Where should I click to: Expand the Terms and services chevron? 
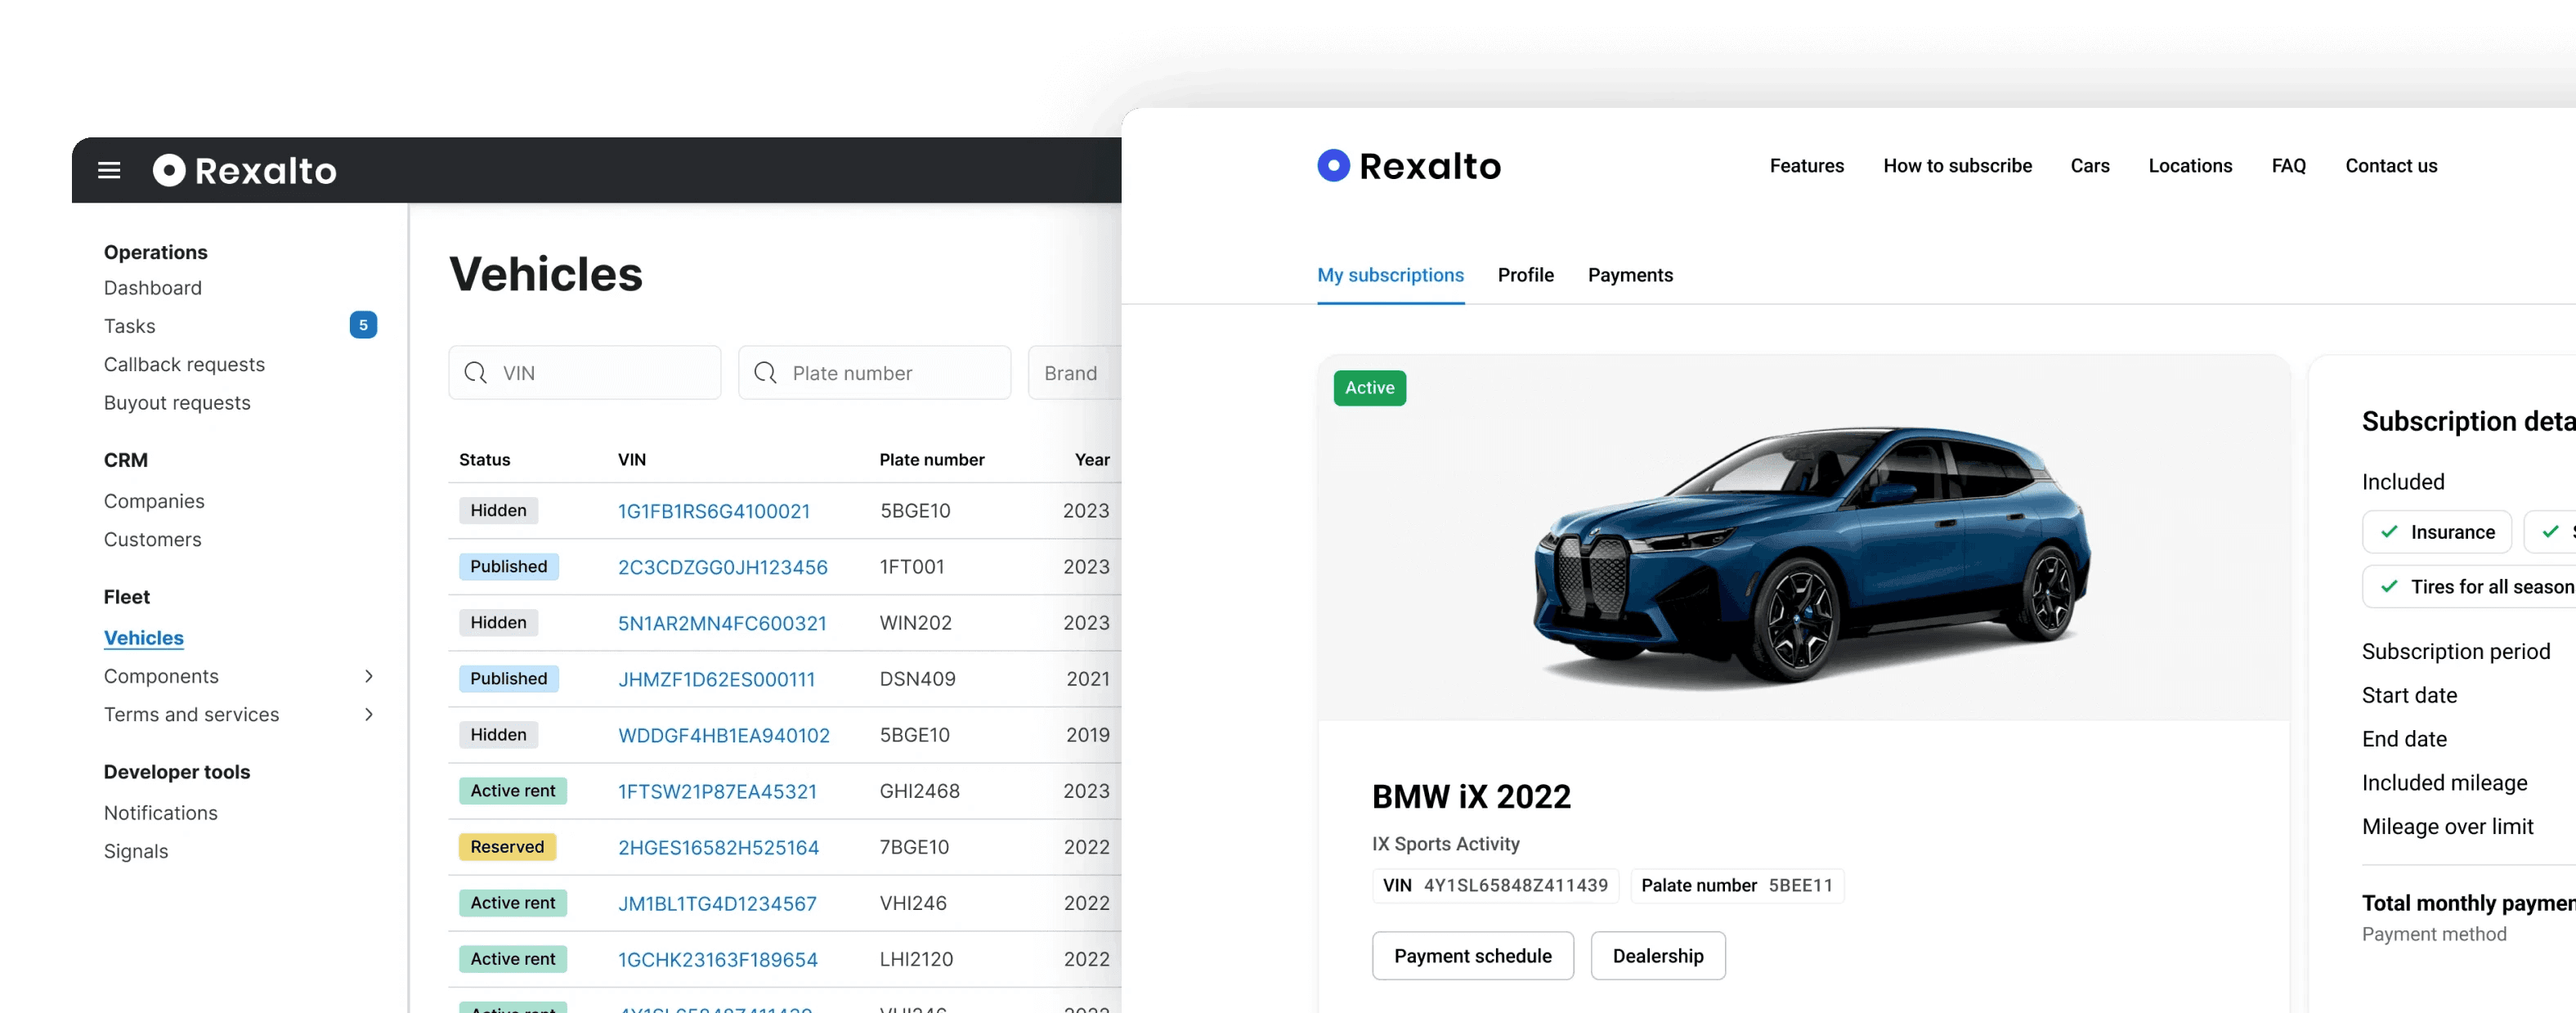[x=369, y=714]
